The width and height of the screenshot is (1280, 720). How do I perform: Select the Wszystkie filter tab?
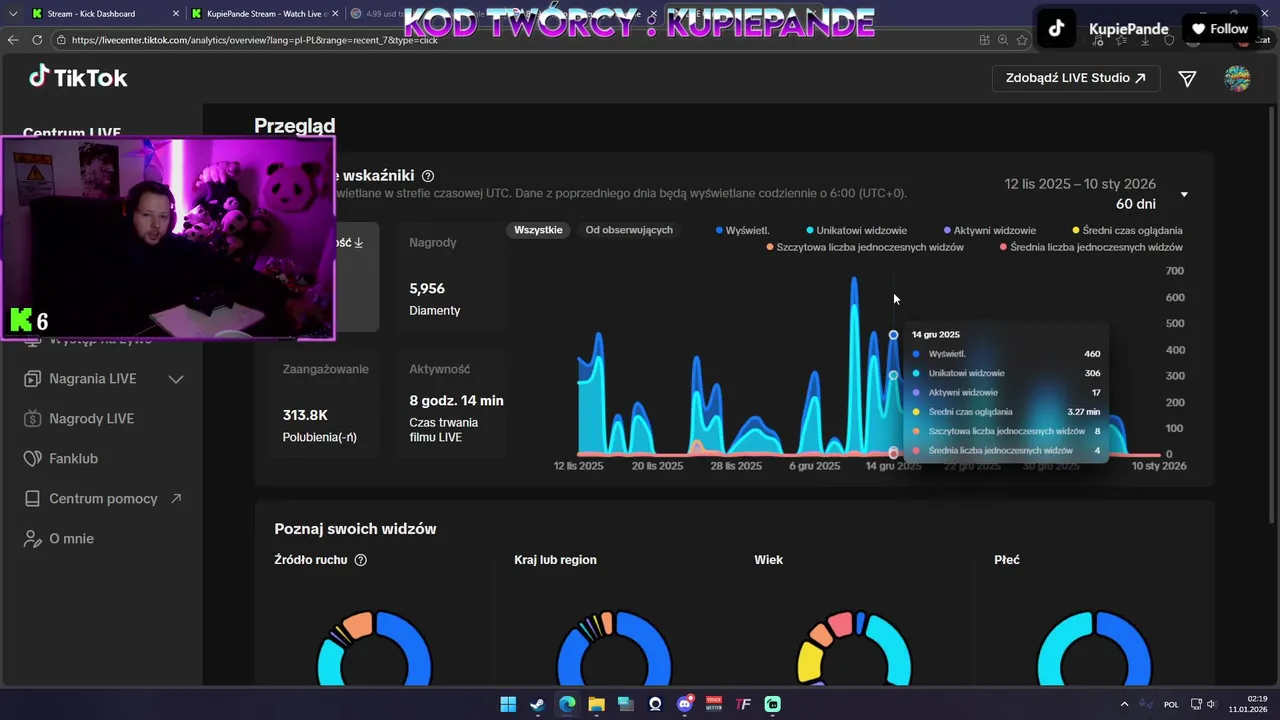pyautogui.click(x=538, y=230)
